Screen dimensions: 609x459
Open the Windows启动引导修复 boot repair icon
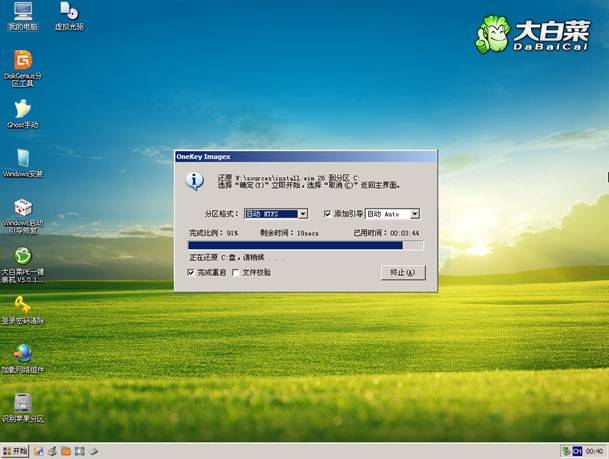coord(21,207)
